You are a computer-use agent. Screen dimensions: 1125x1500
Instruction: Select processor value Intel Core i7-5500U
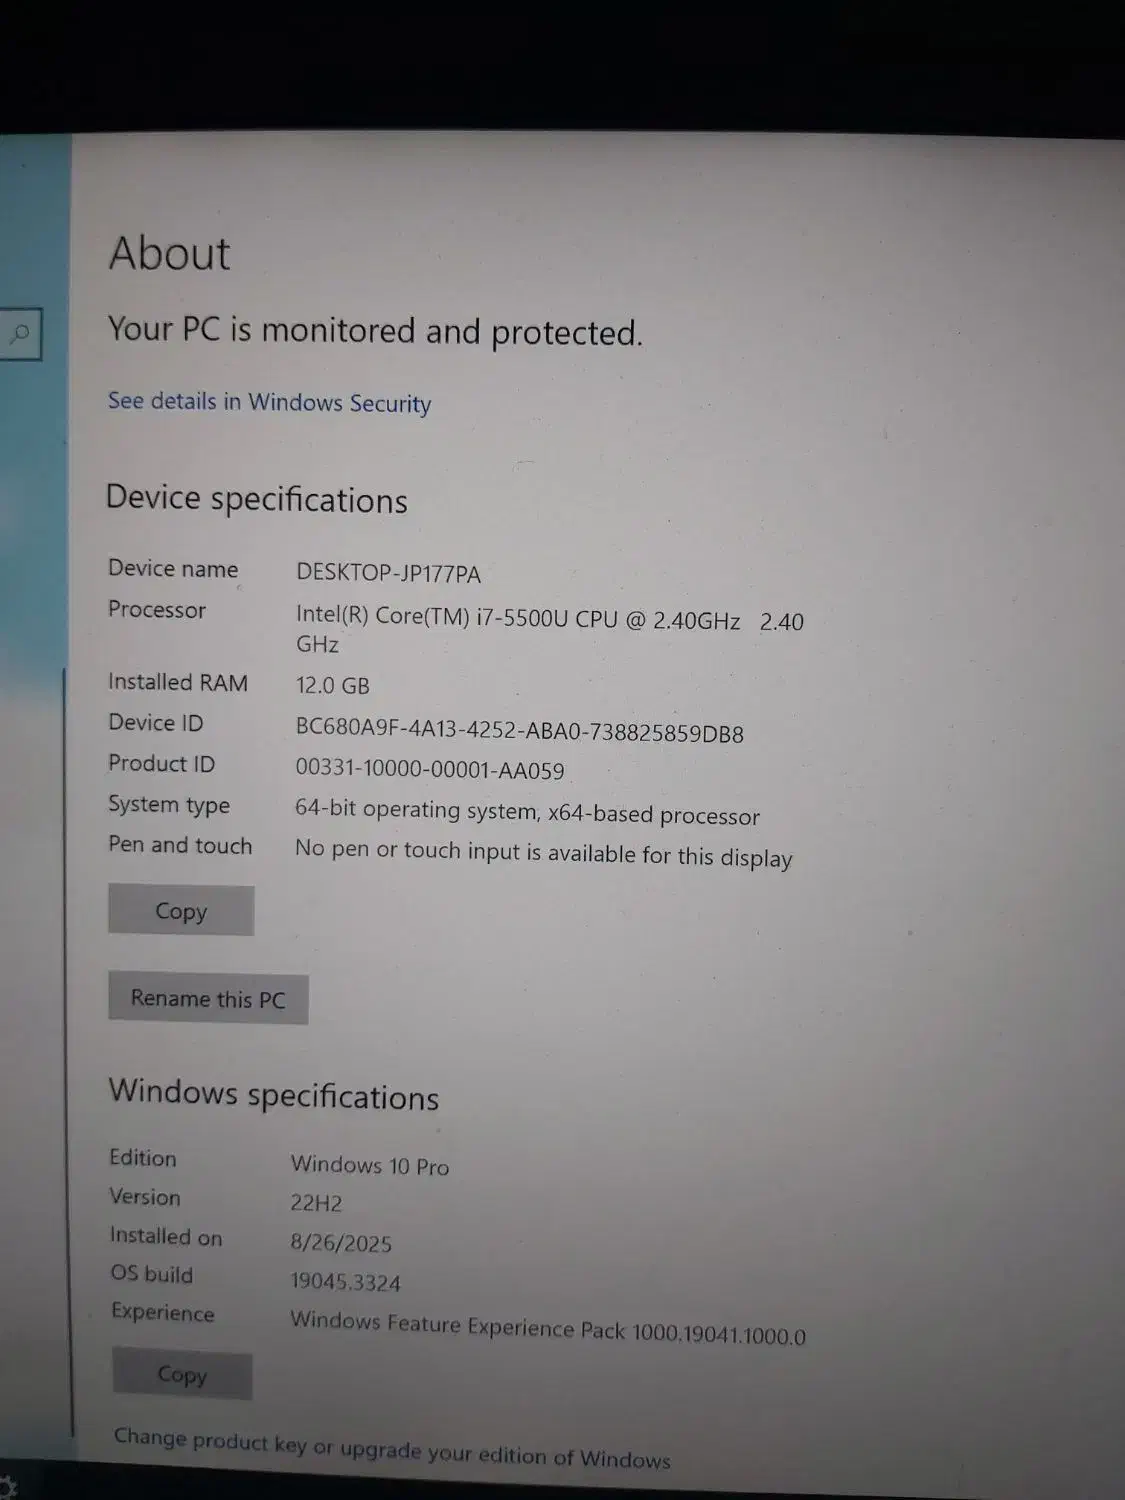(x=549, y=630)
